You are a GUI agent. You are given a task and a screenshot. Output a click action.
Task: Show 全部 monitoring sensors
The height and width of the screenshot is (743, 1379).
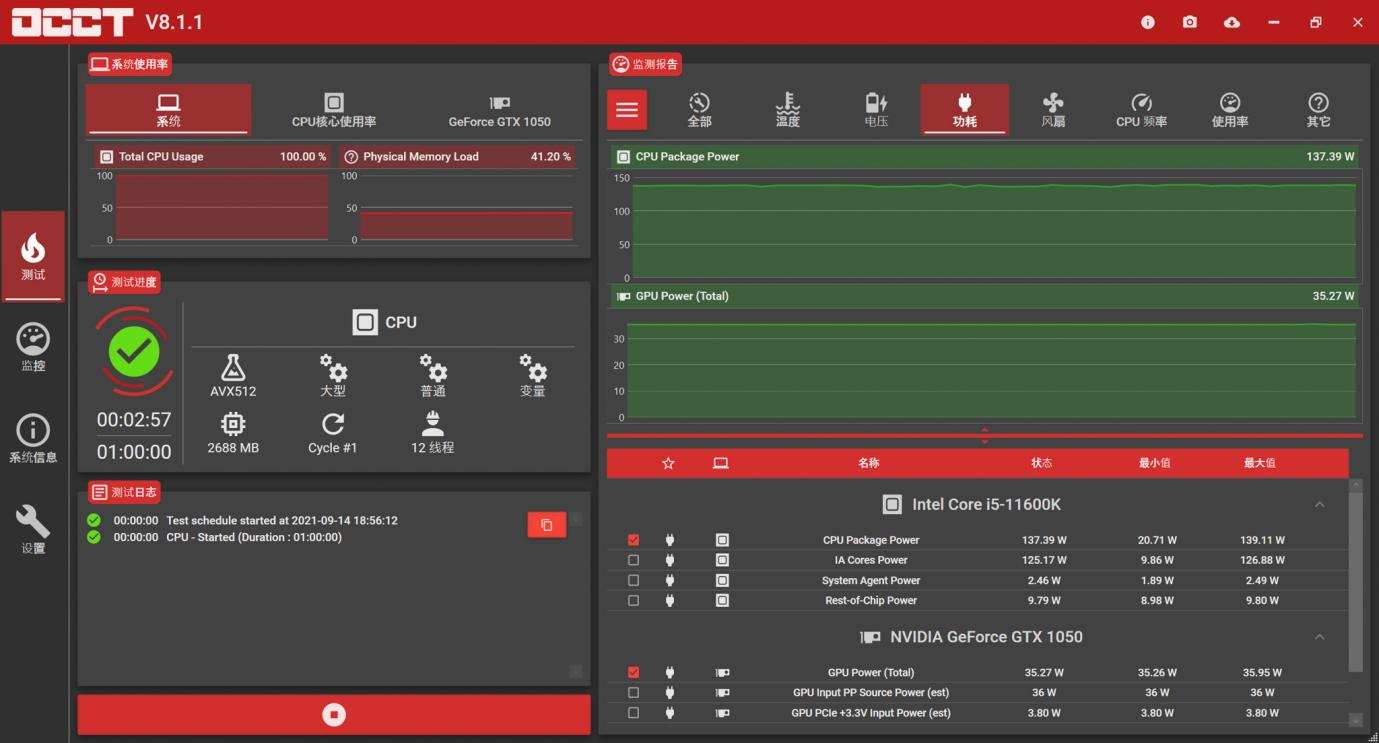[699, 110]
